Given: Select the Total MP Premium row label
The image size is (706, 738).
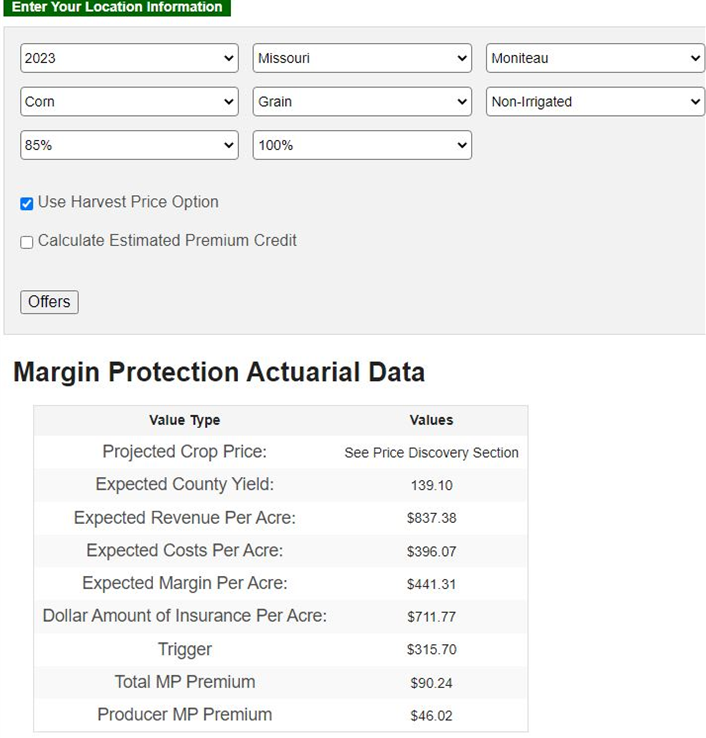Looking at the screenshot, I should 185,682.
